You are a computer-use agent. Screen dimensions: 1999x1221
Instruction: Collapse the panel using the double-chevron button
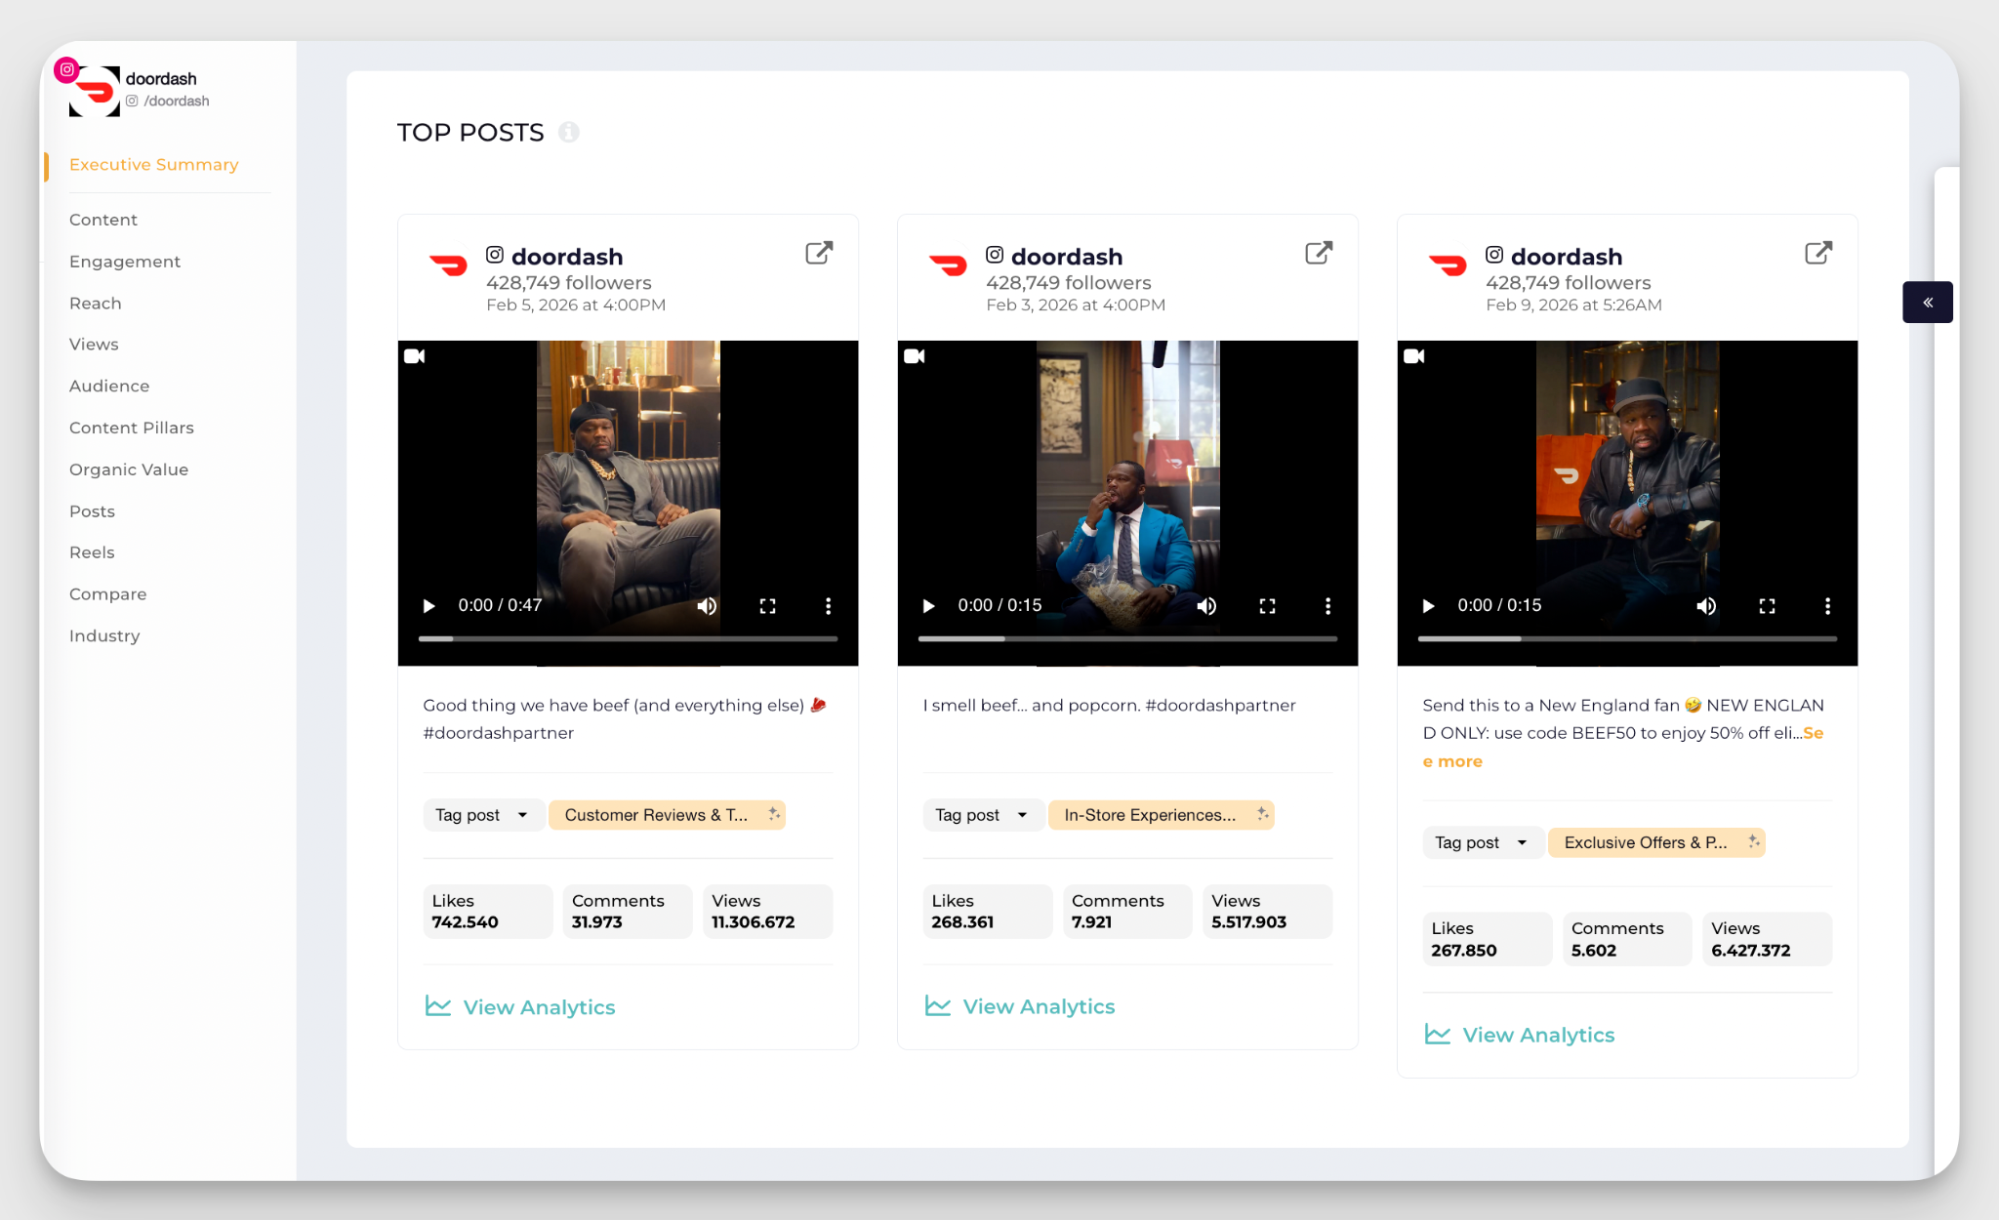(x=1927, y=301)
